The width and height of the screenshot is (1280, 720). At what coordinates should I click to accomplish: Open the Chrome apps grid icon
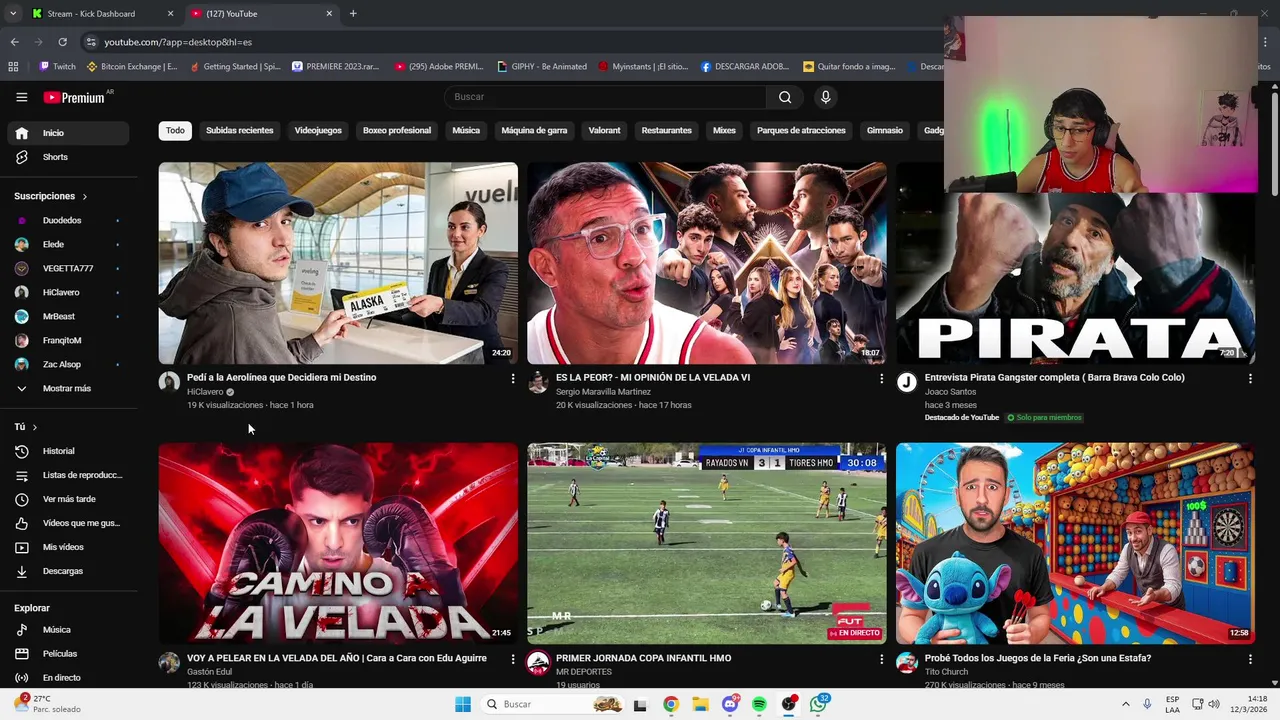(13, 67)
